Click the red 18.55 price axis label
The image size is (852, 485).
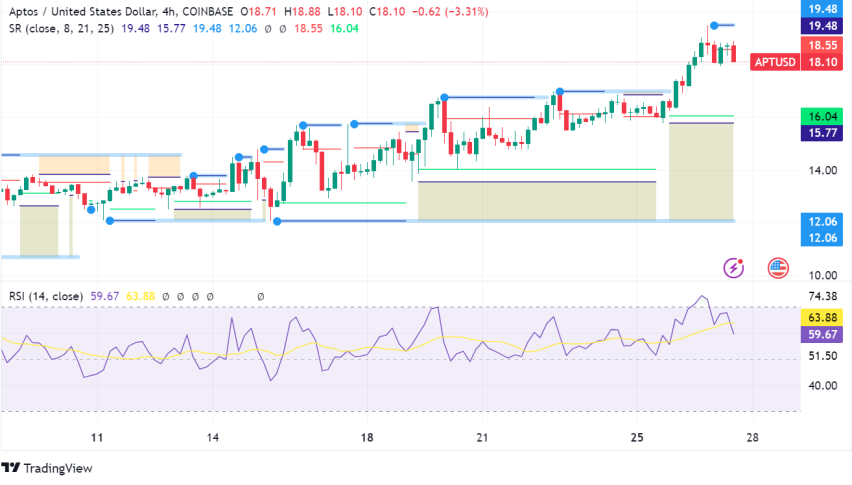823,45
